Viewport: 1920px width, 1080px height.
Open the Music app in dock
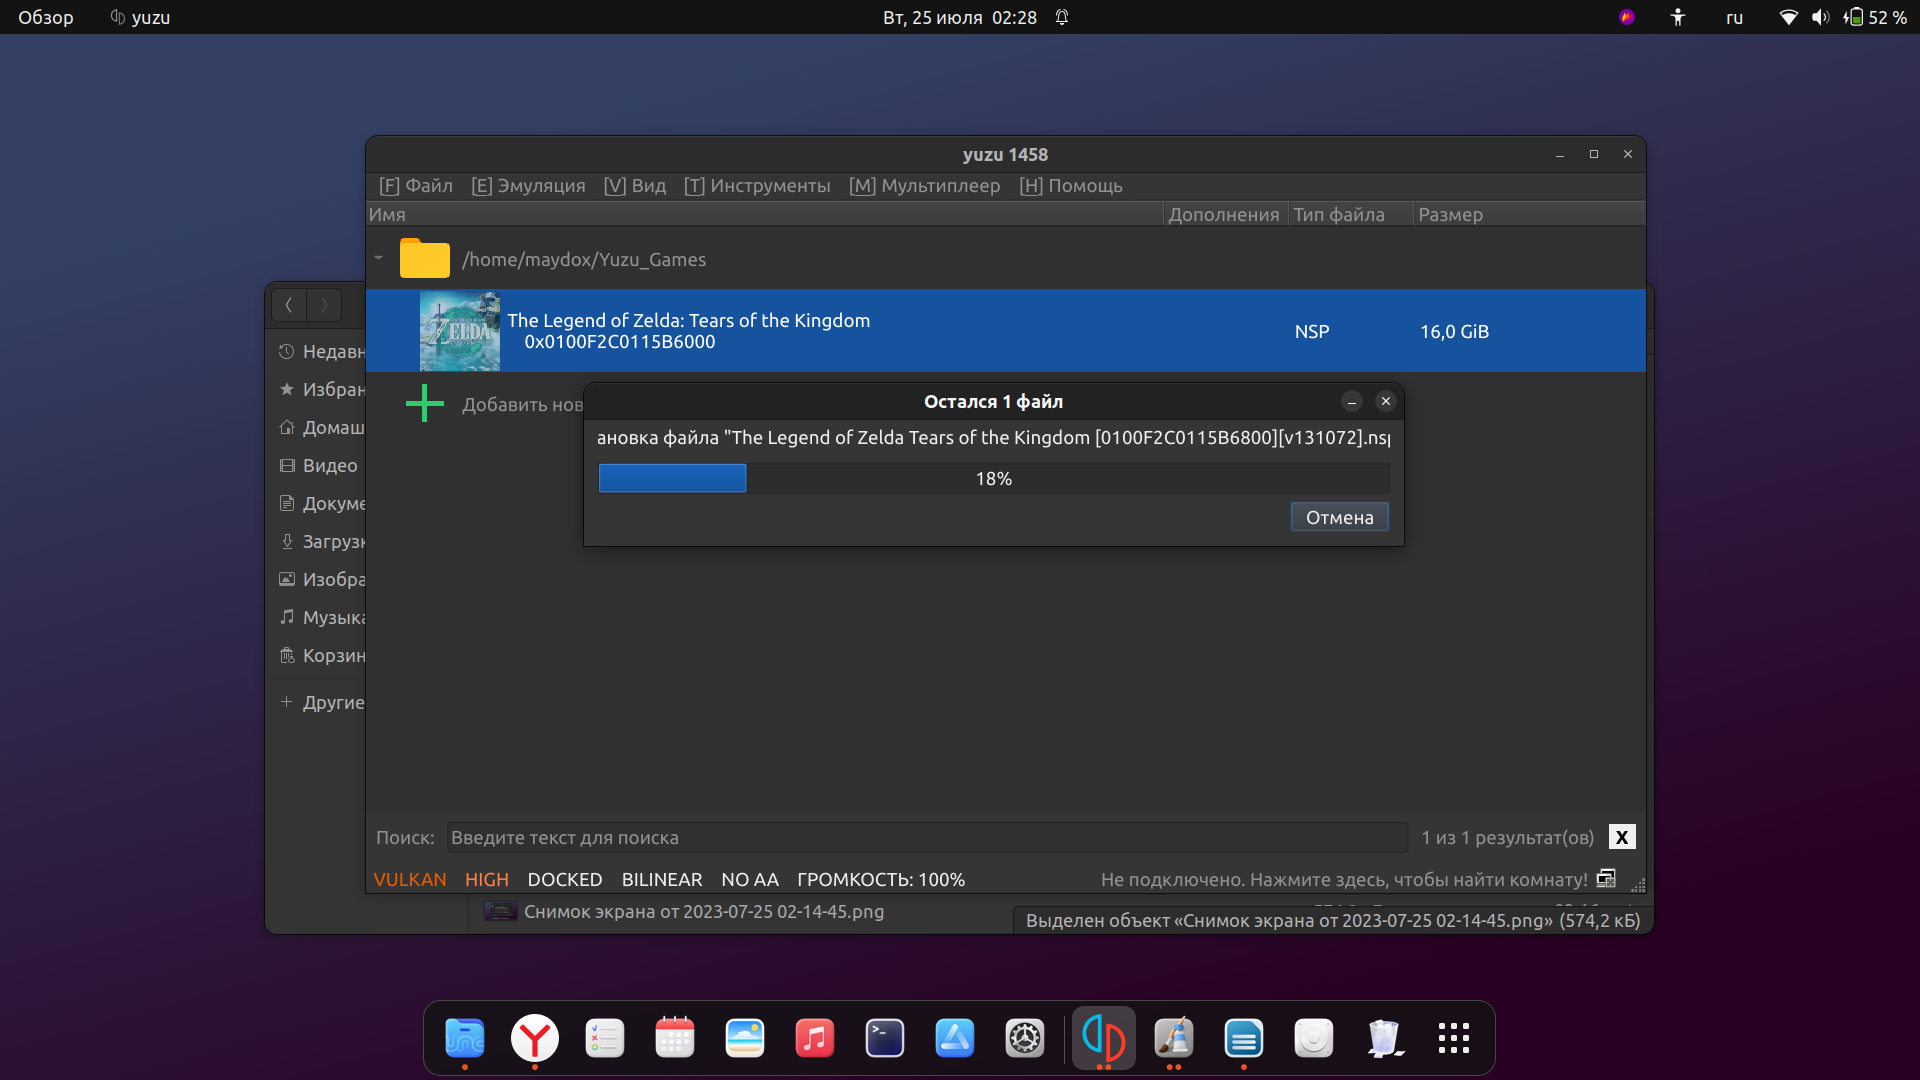(815, 1038)
